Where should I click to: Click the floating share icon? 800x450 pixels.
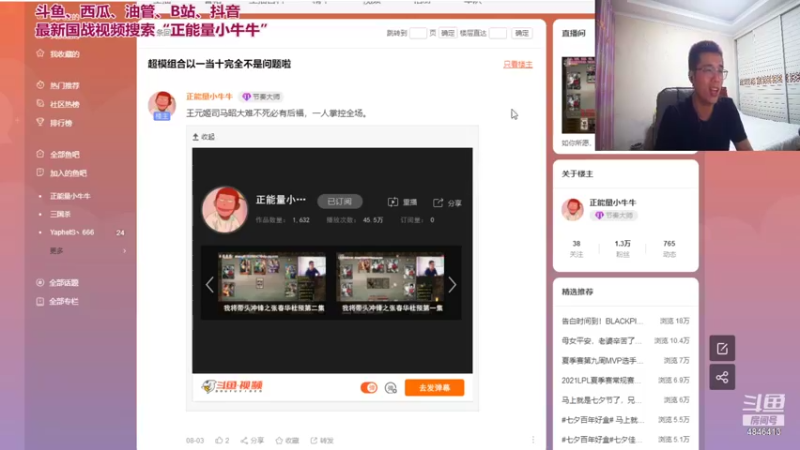pos(722,377)
